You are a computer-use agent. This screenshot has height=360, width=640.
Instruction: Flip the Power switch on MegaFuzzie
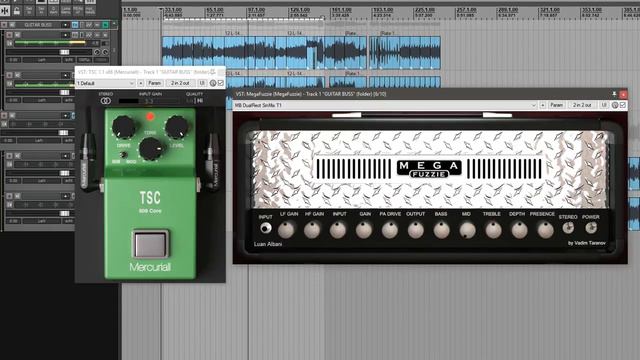click(x=591, y=228)
